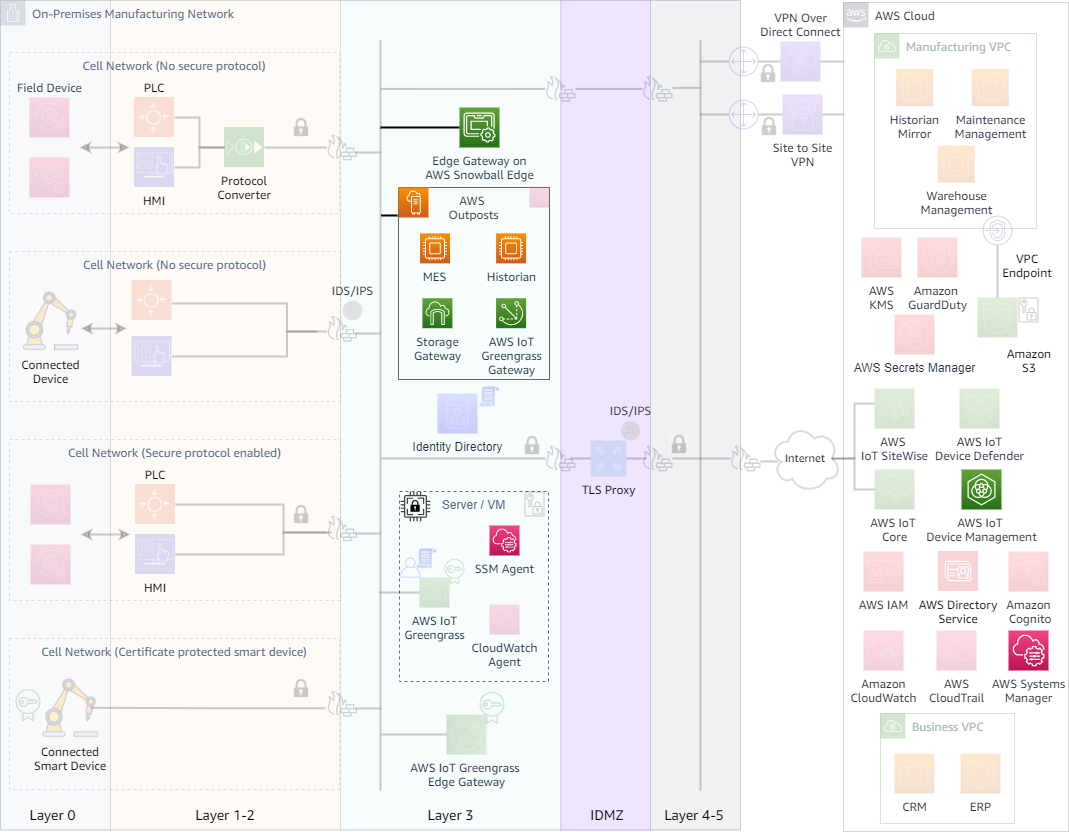
Task: Click the CloudWatch Agent icon
Action: pyautogui.click(x=505, y=619)
